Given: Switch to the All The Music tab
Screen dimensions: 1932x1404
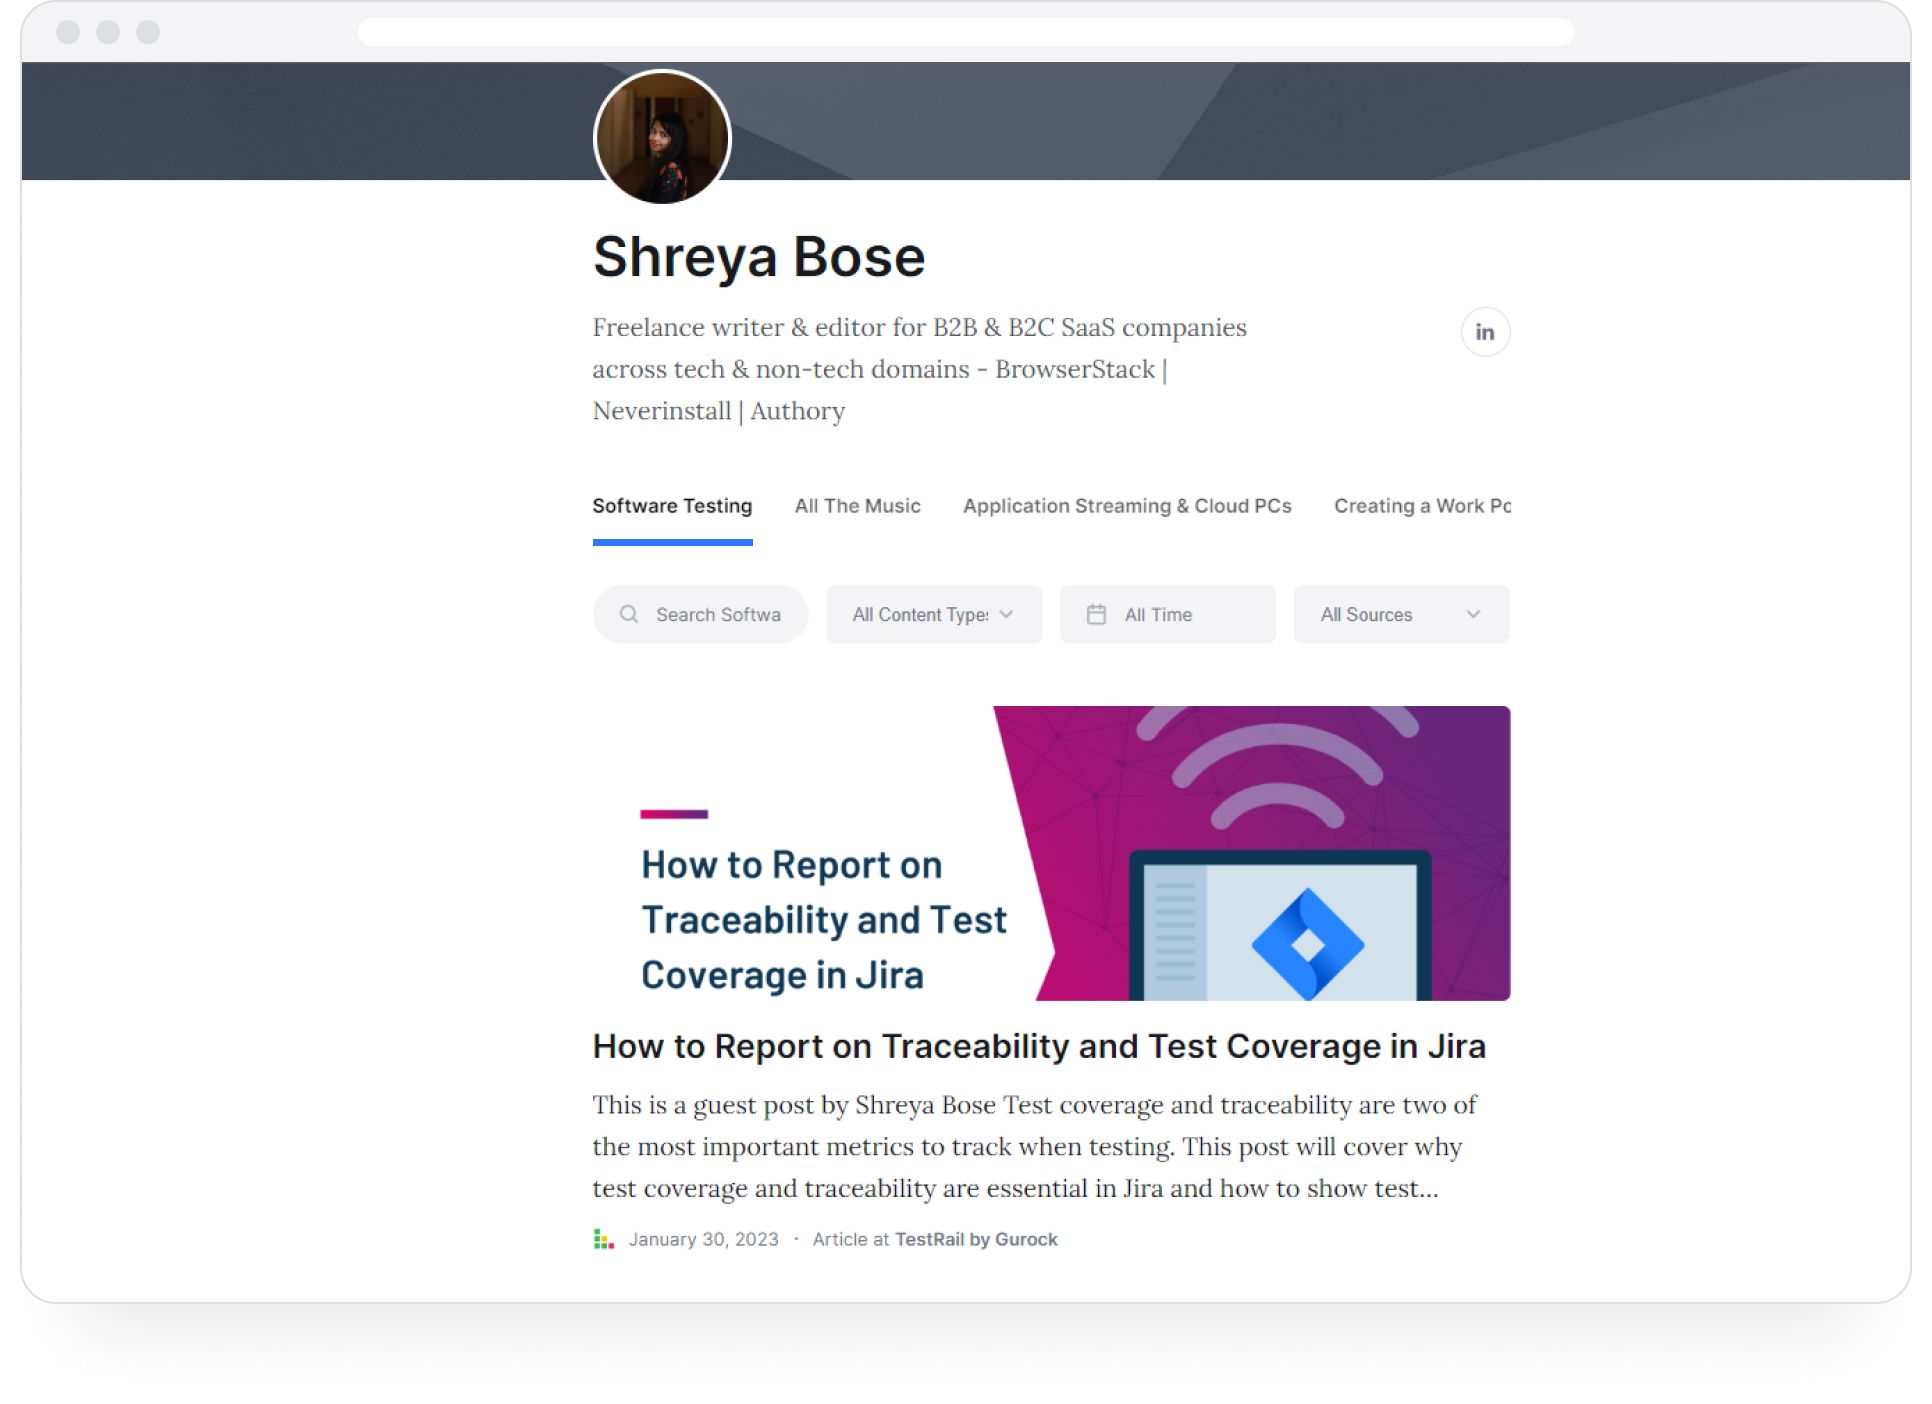Looking at the screenshot, I should click(x=857, y=506).
